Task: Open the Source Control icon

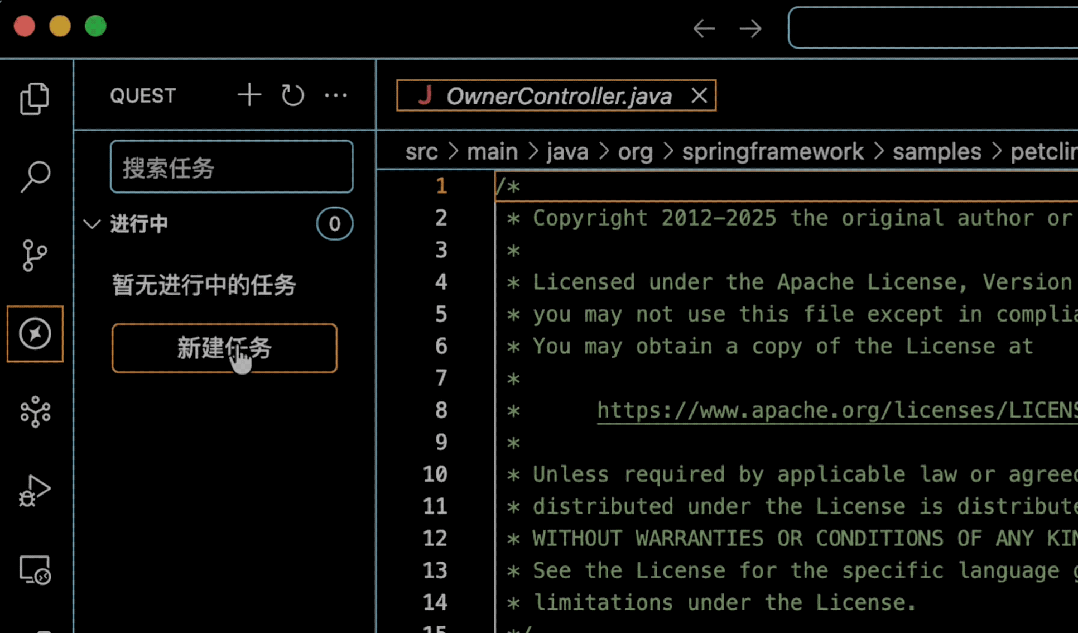Action: click(35, 255)
